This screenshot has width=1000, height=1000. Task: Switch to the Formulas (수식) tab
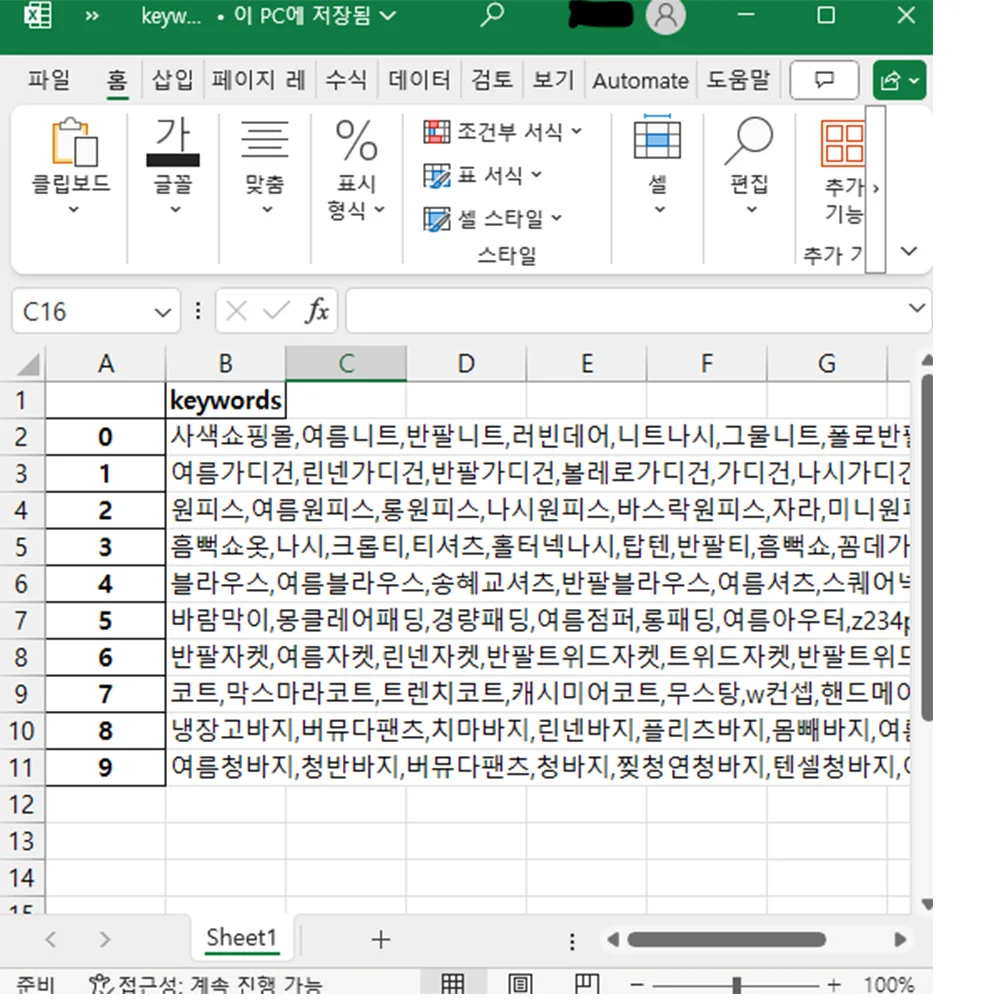(x=346, y=80)
